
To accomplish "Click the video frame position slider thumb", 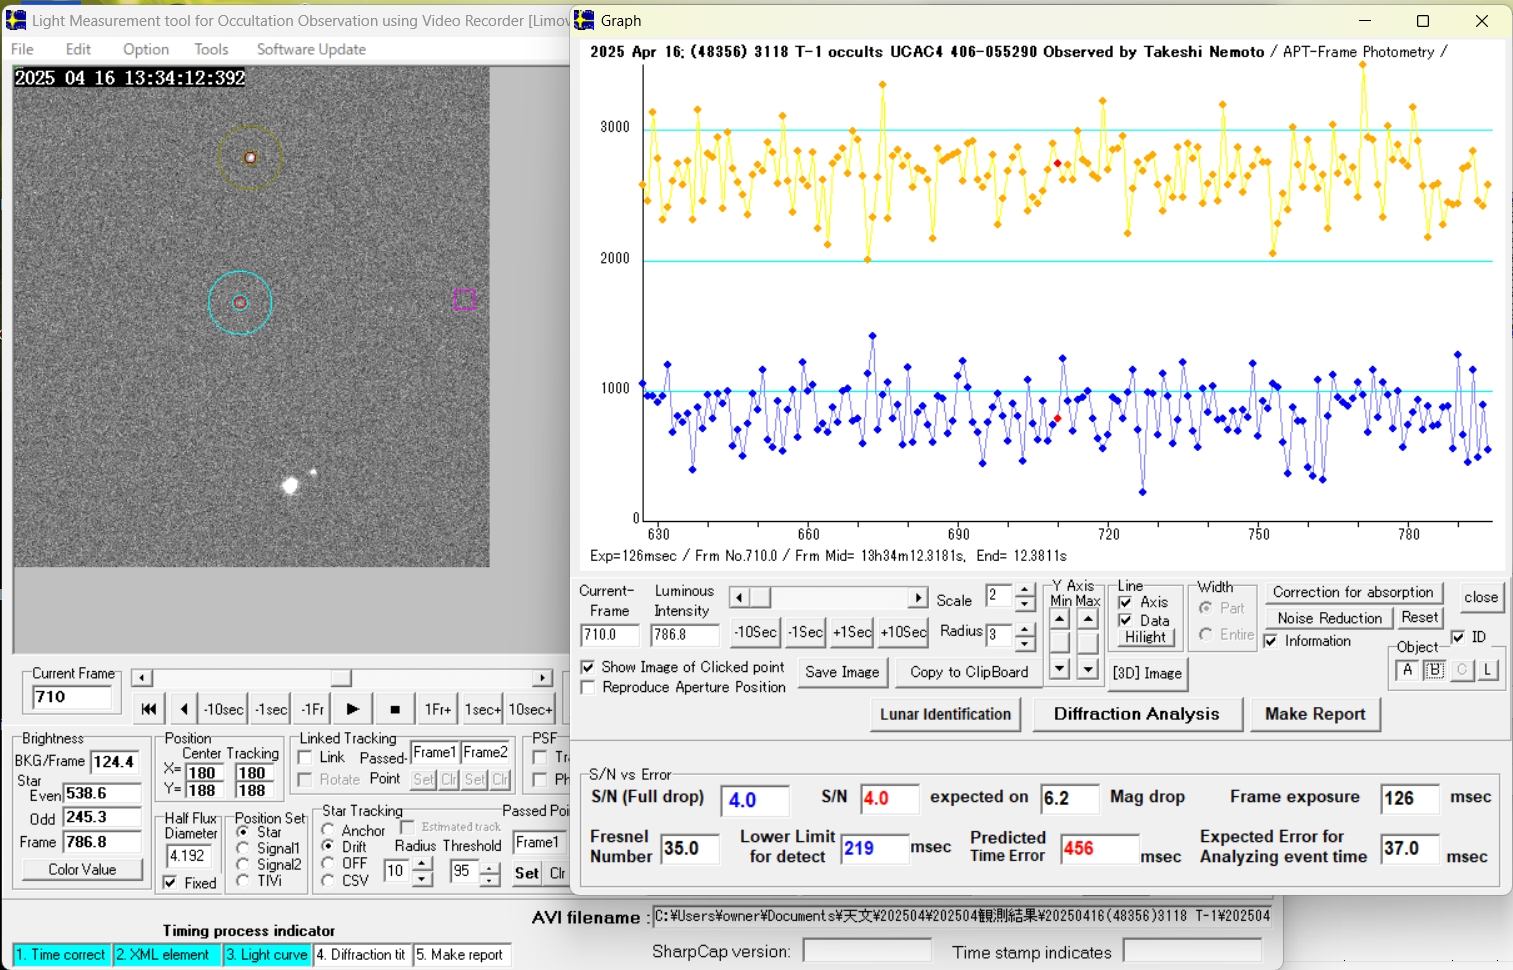I will coord(341,678).
